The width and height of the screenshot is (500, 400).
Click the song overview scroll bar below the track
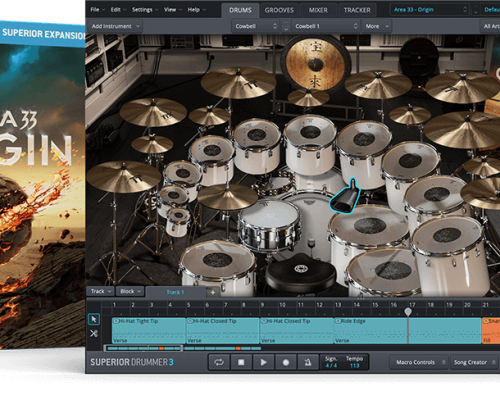click(144, 348)
